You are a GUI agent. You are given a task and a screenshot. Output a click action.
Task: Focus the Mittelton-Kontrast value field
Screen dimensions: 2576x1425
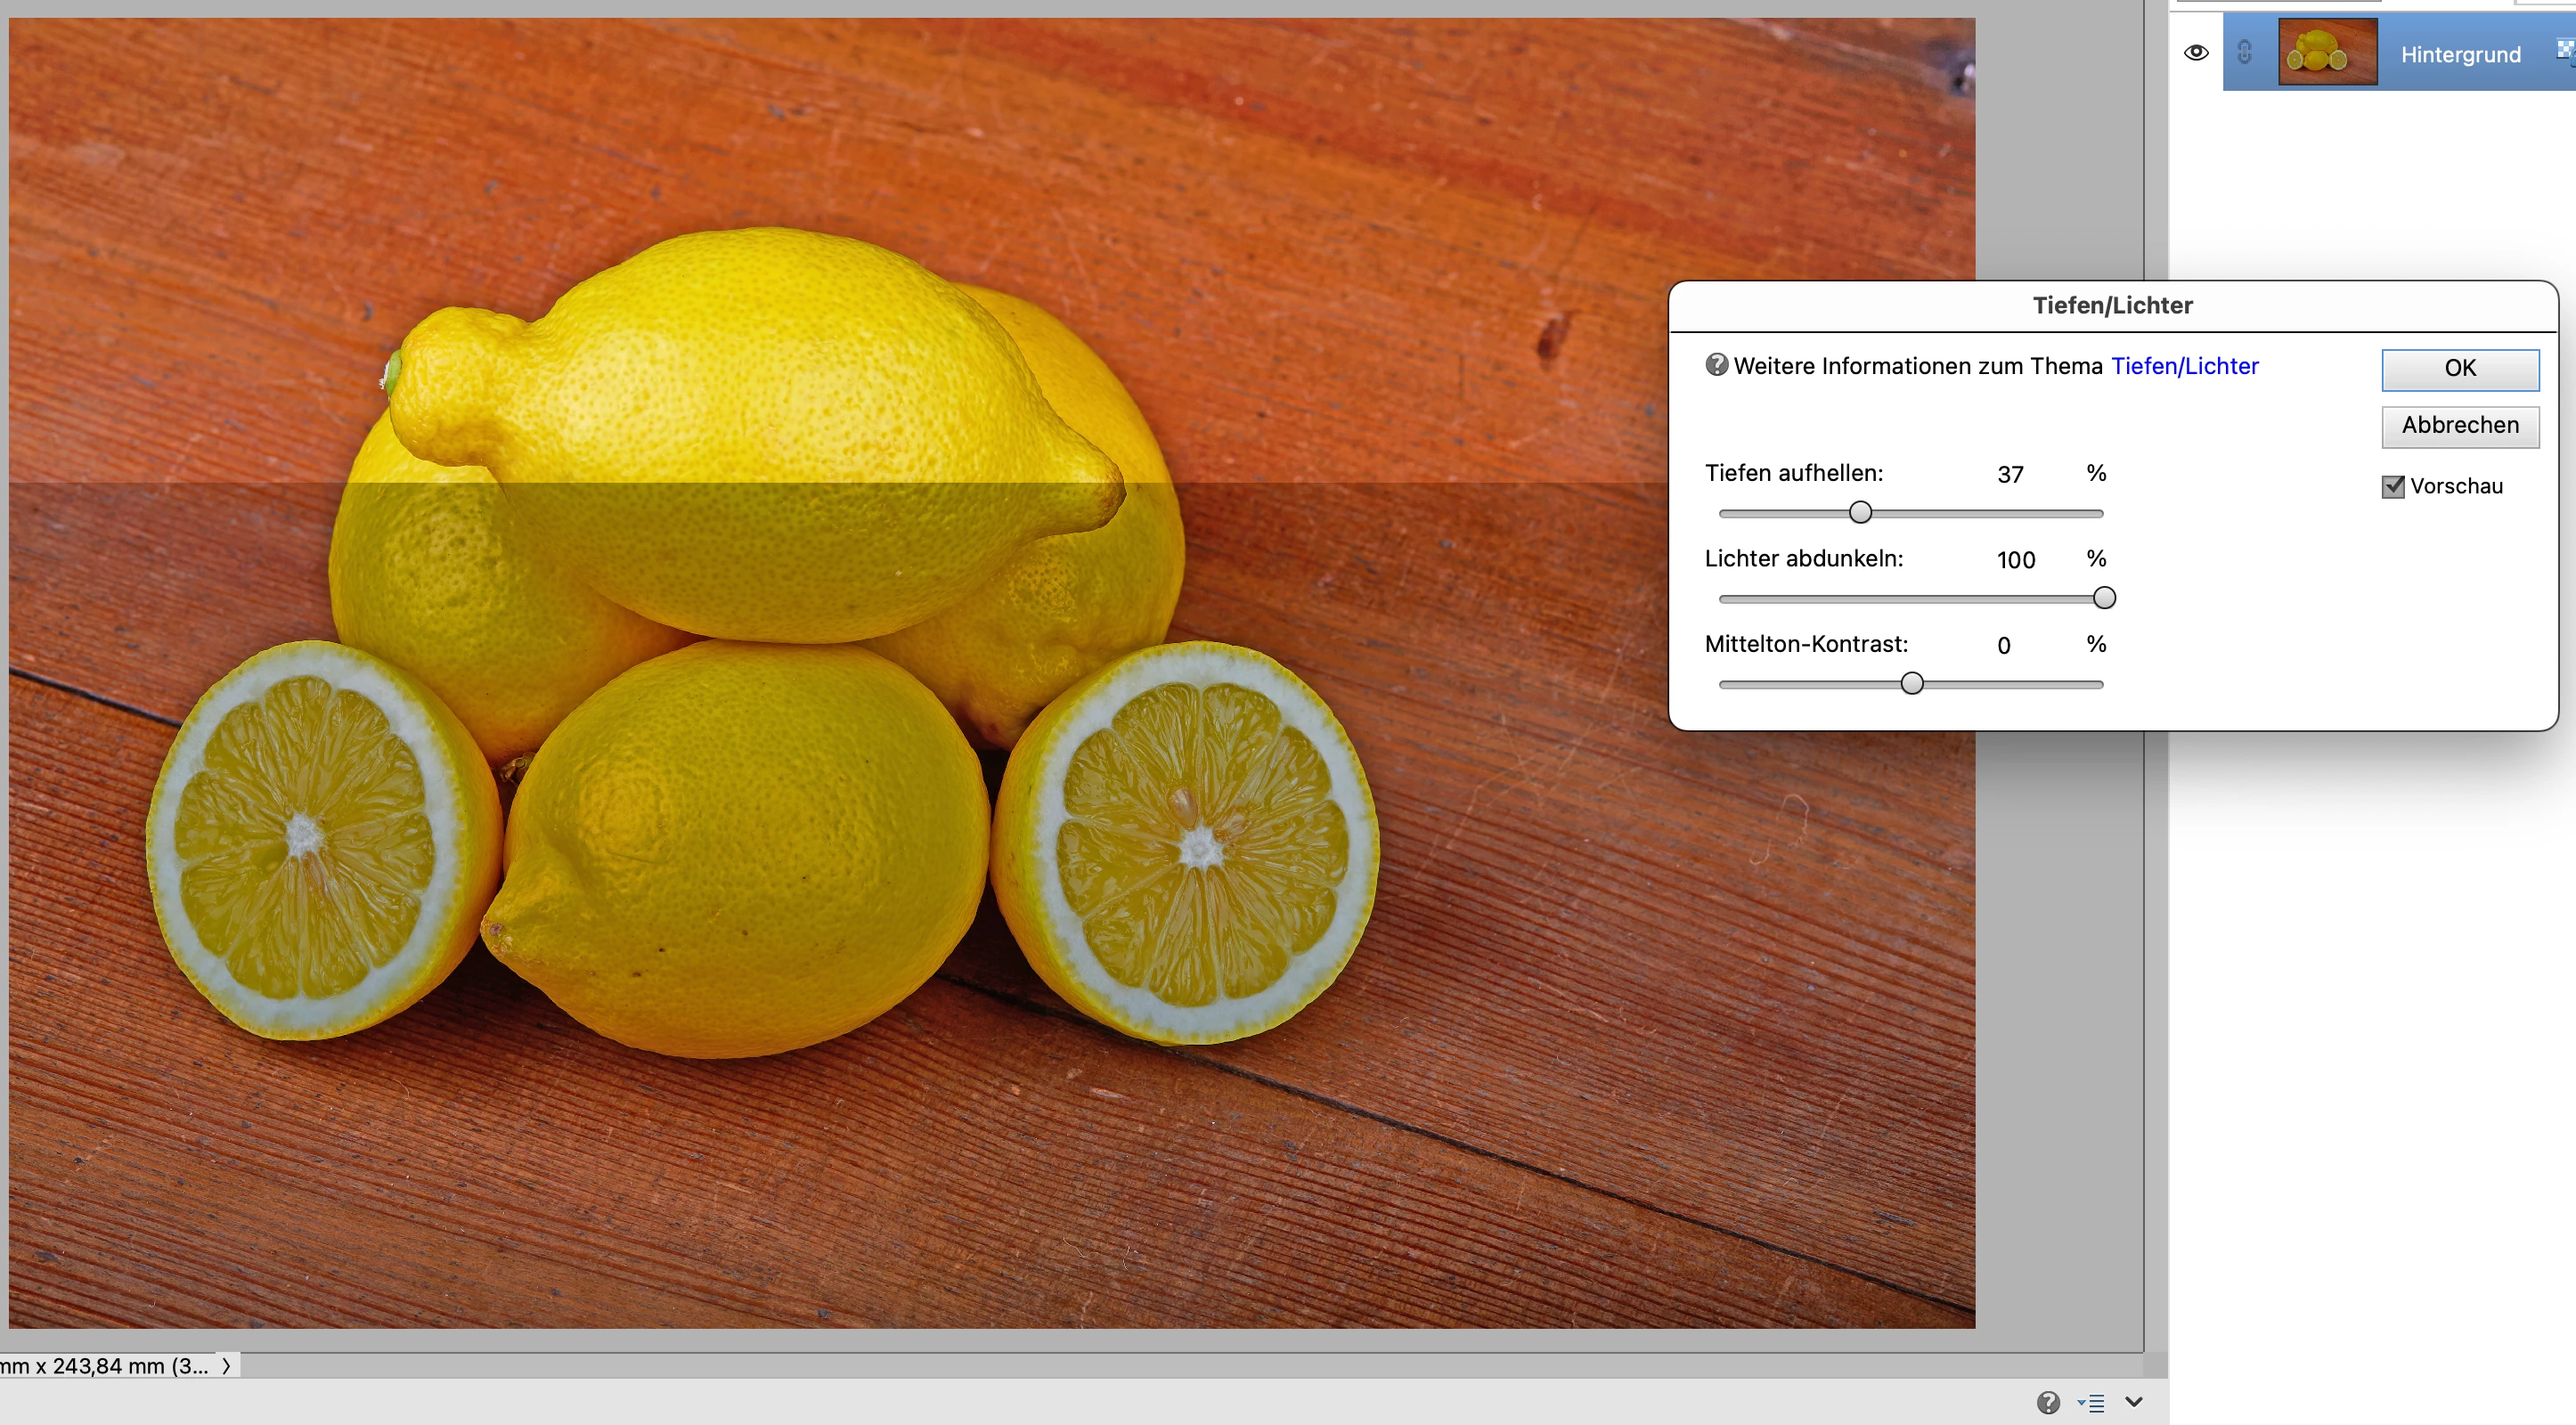2004,646
